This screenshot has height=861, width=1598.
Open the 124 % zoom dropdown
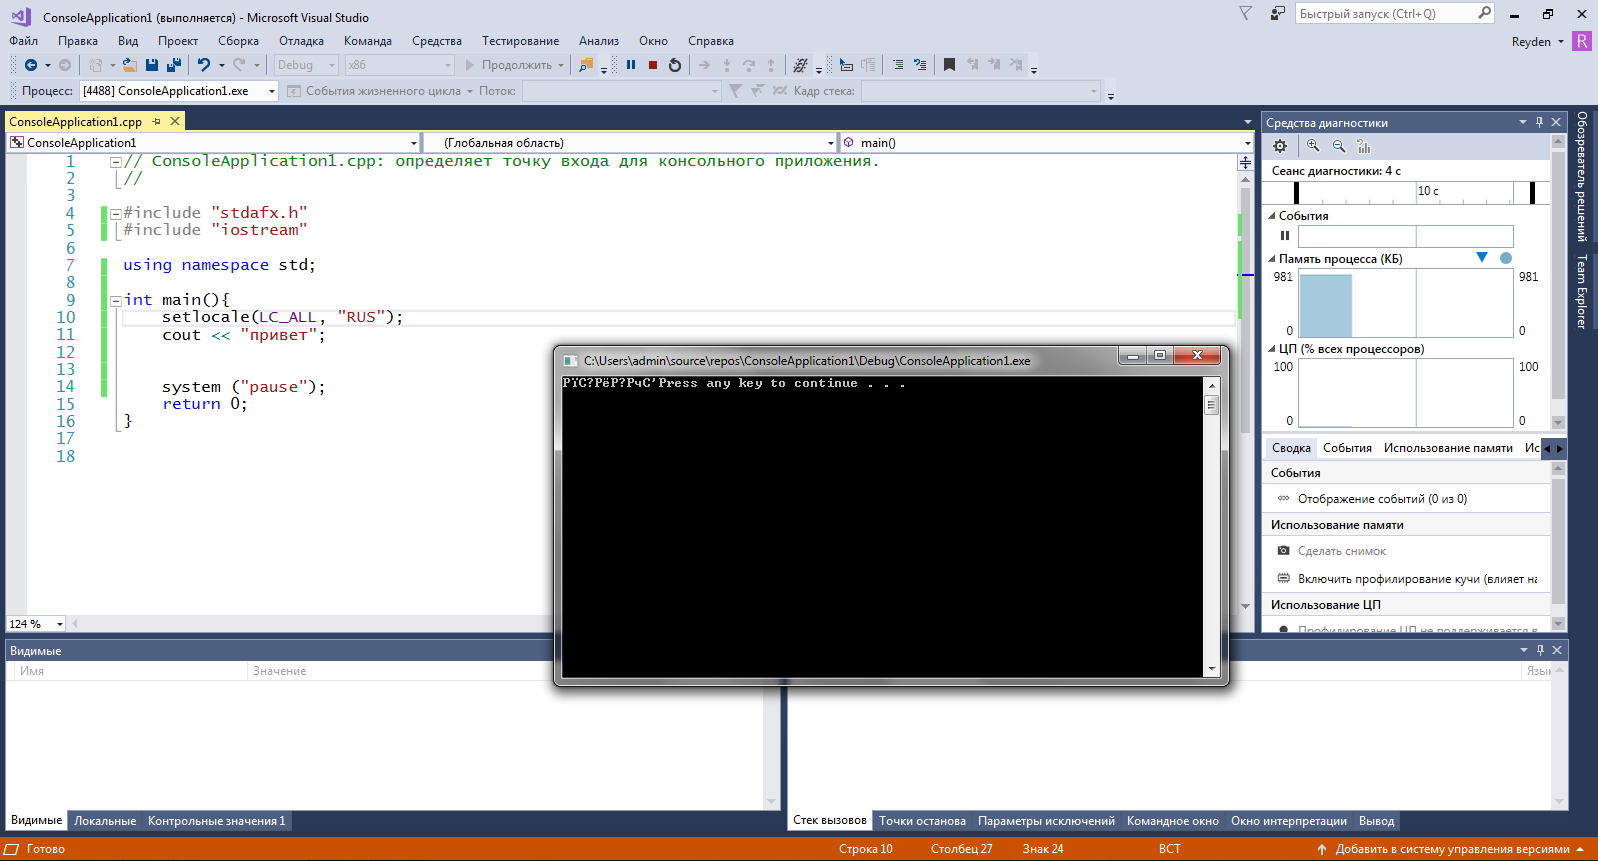[60, 624]
